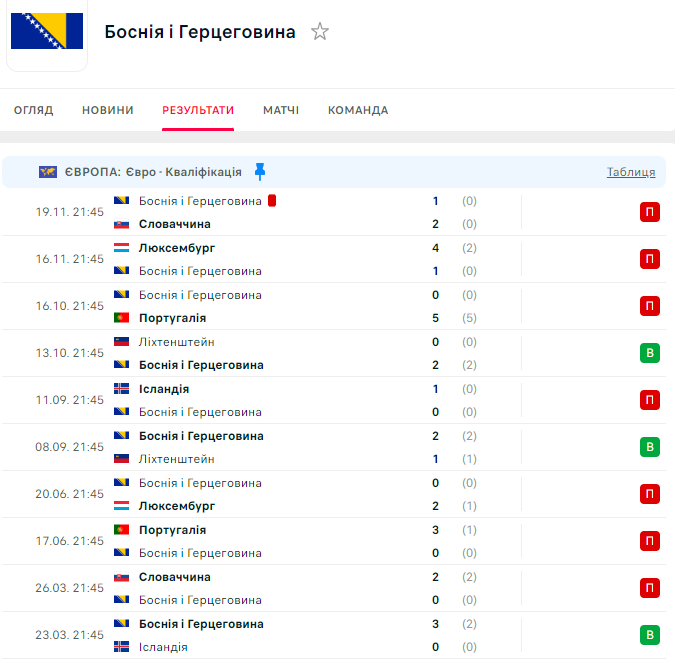The image size is (675, 663).
Task: Click the Europe map icon in league header
Action: click(x=48, y=172)
